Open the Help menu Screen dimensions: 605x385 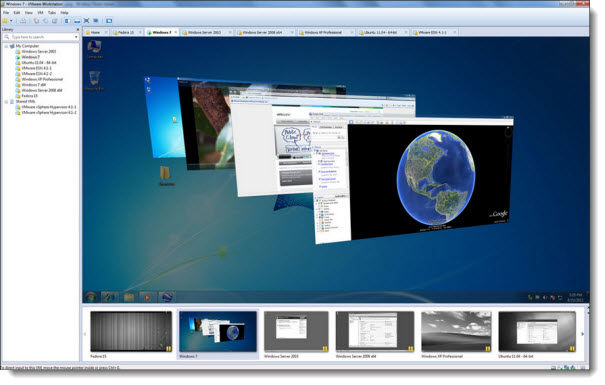64,13
